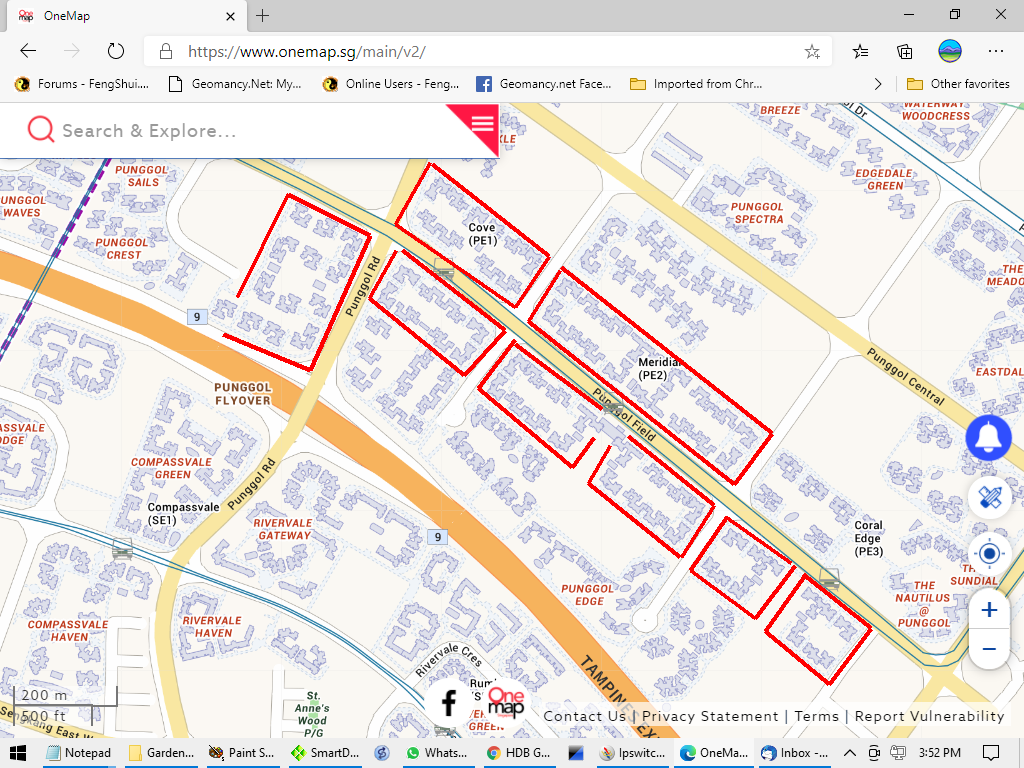Open the notifications bell button
Viewport: 1024px width, 768px height.
pyautogui.click(x=988, y=438)
